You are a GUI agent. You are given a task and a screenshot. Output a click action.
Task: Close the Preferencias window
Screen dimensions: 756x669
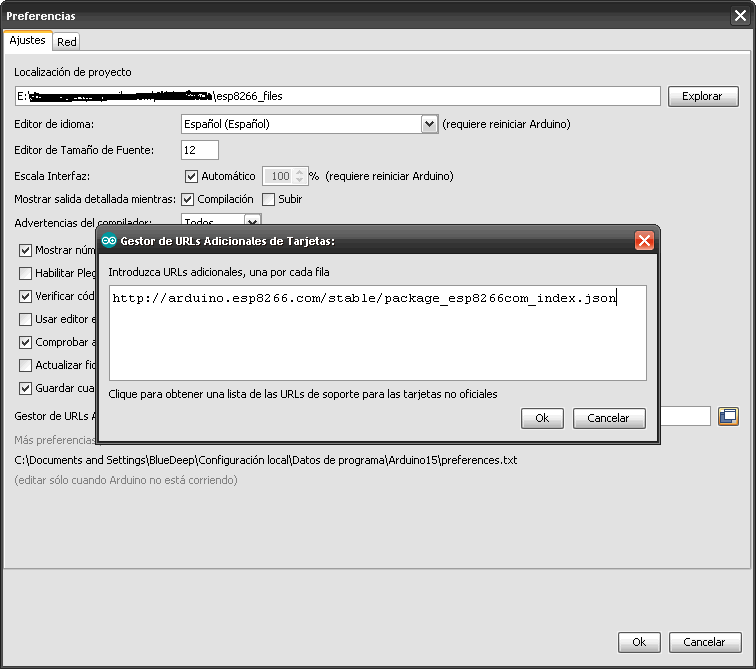pos(740,16)
